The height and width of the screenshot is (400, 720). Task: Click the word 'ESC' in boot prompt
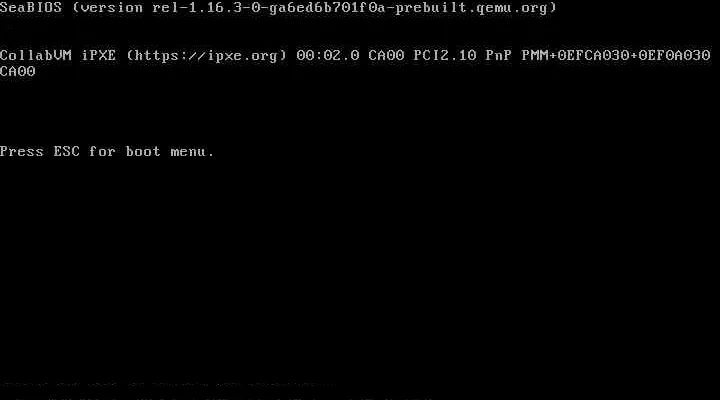pos(67,152)
